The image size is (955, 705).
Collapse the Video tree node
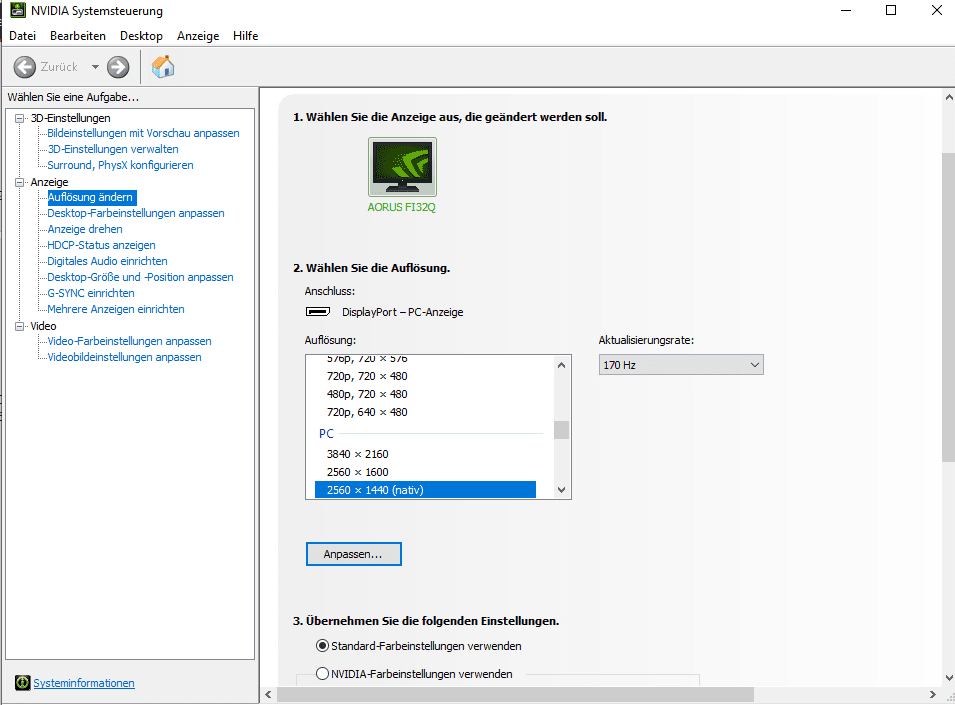pos(20,326)
